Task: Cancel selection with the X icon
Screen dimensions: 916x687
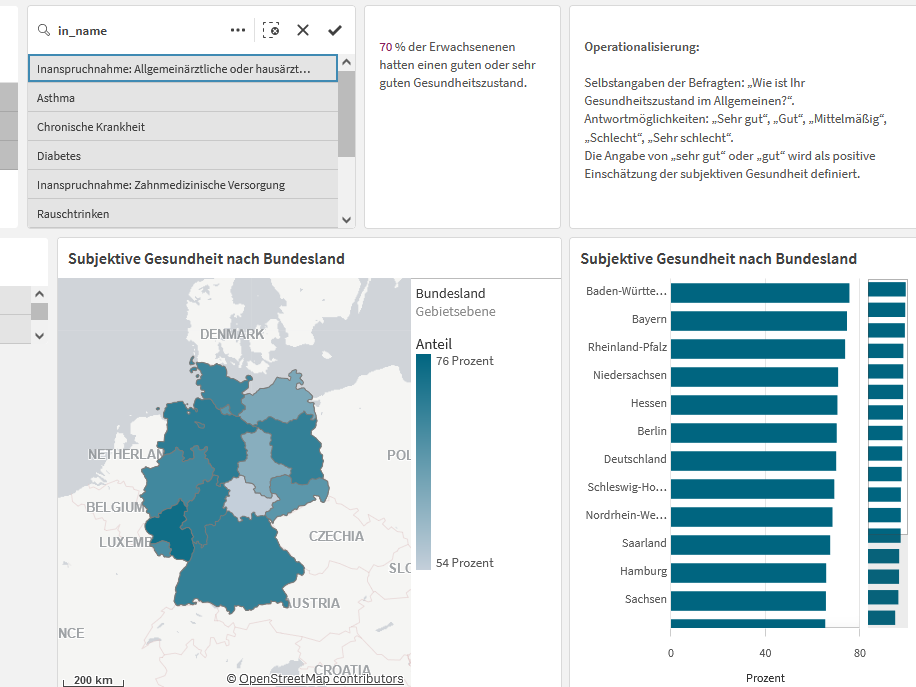Action: 303,30
